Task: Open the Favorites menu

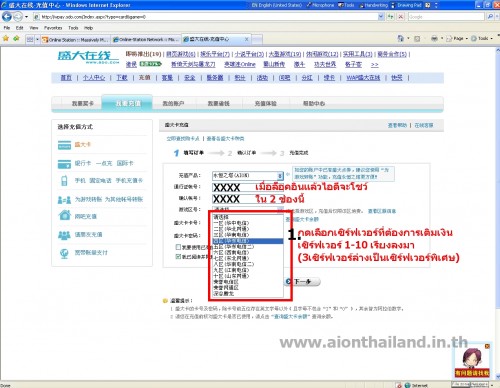Action: click(x=53, y=28)
